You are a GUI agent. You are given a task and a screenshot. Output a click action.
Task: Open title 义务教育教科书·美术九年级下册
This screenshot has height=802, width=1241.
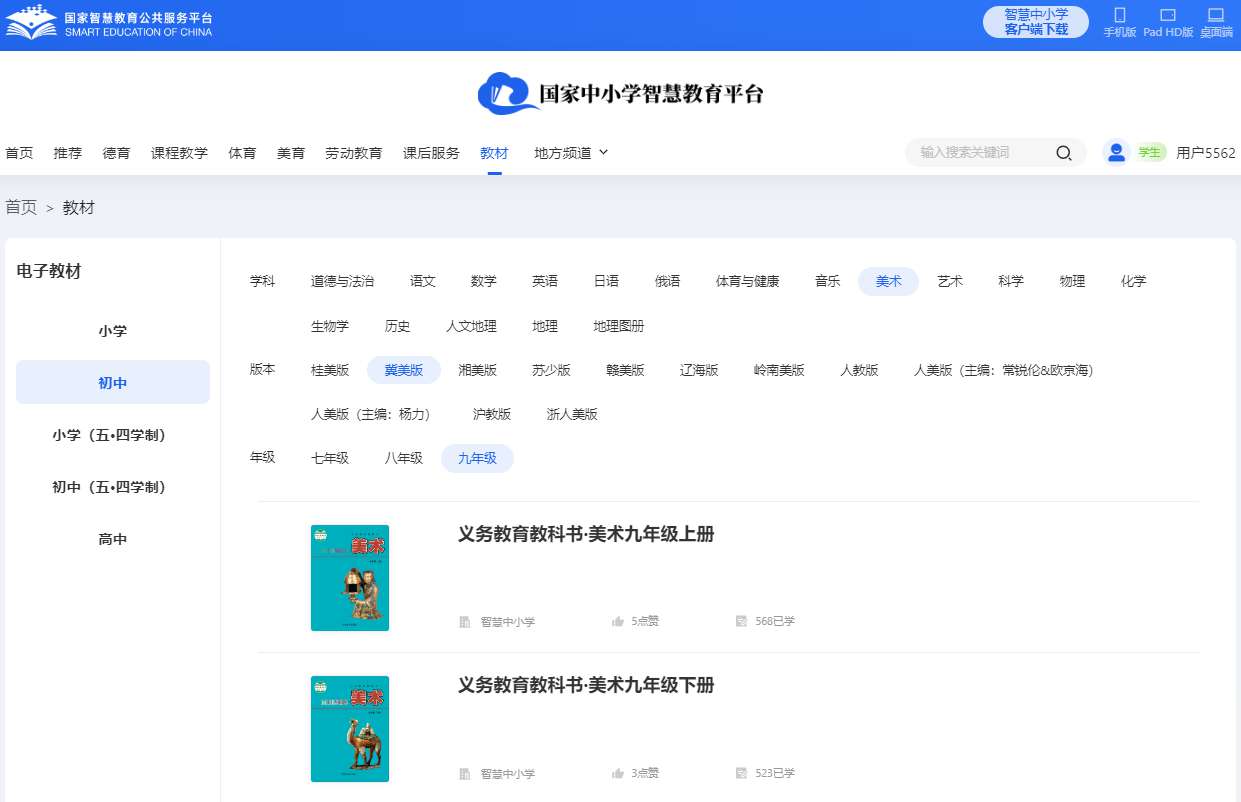tap(586, 685)
